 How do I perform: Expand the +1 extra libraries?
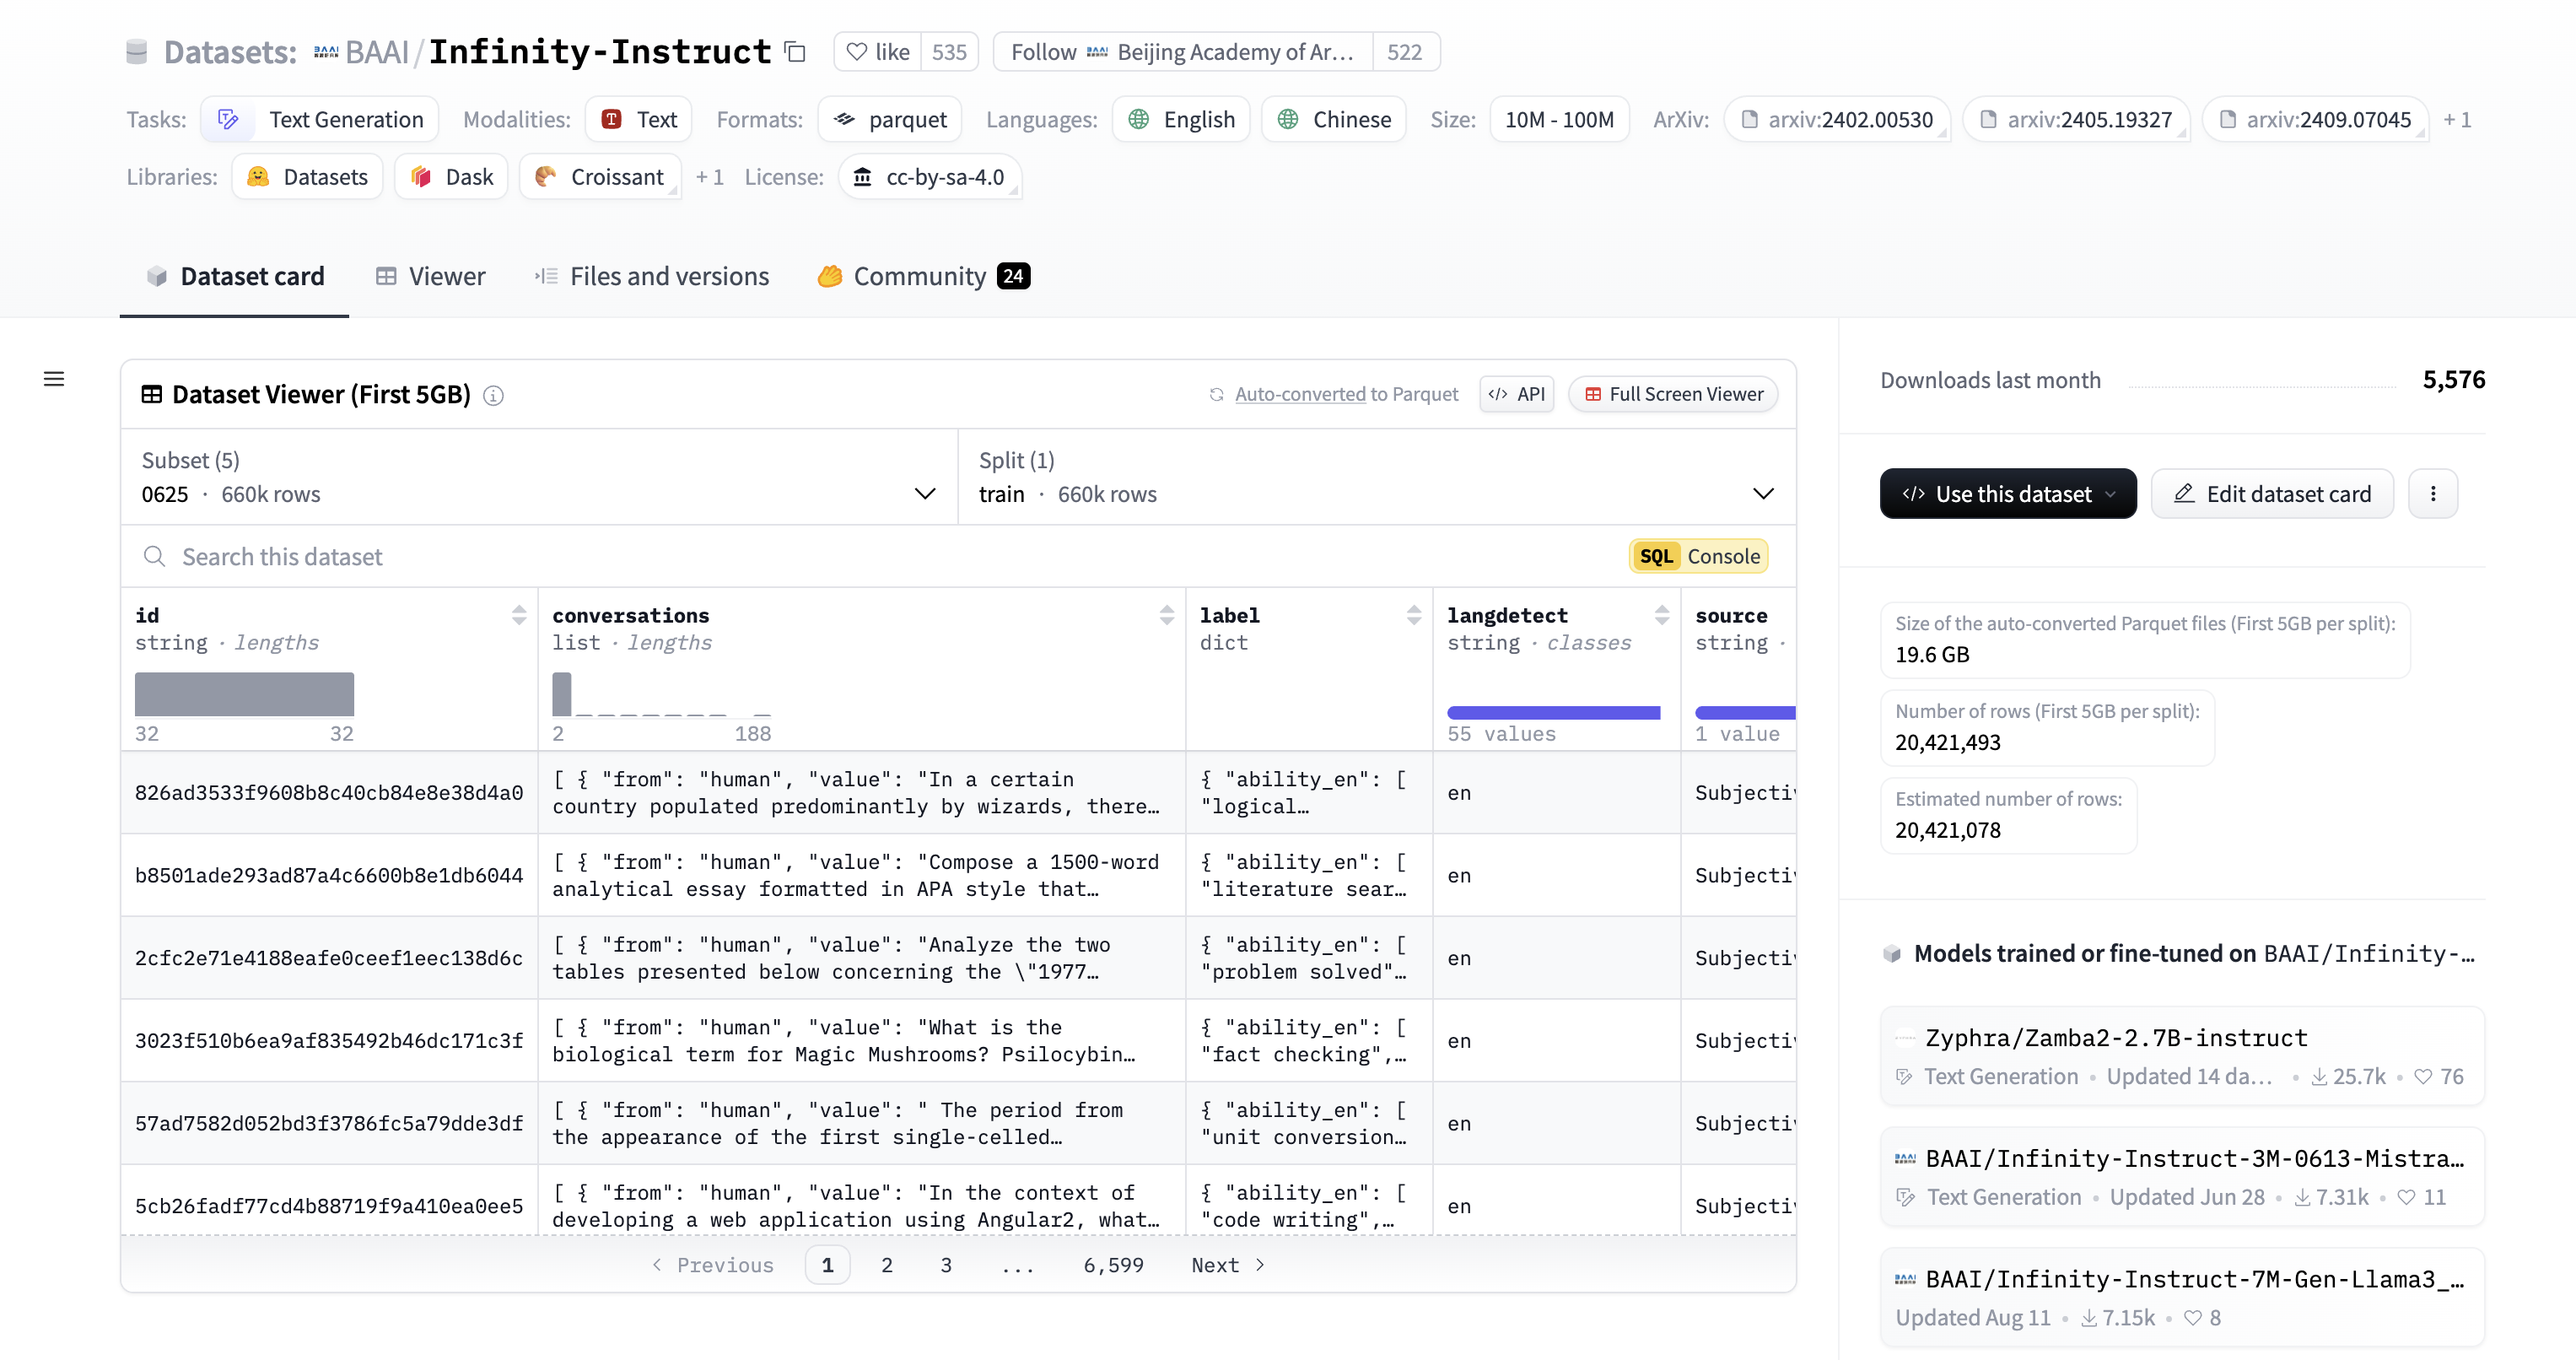pyautogui.click(x=709, y=177)
